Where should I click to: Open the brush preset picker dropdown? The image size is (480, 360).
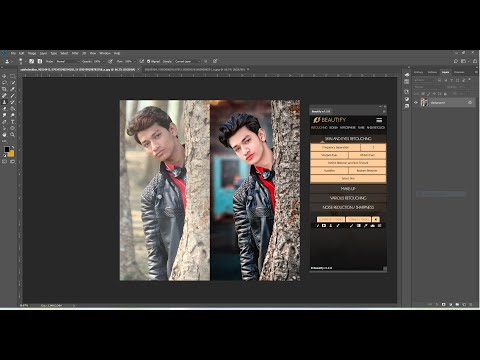click(25, 61)
